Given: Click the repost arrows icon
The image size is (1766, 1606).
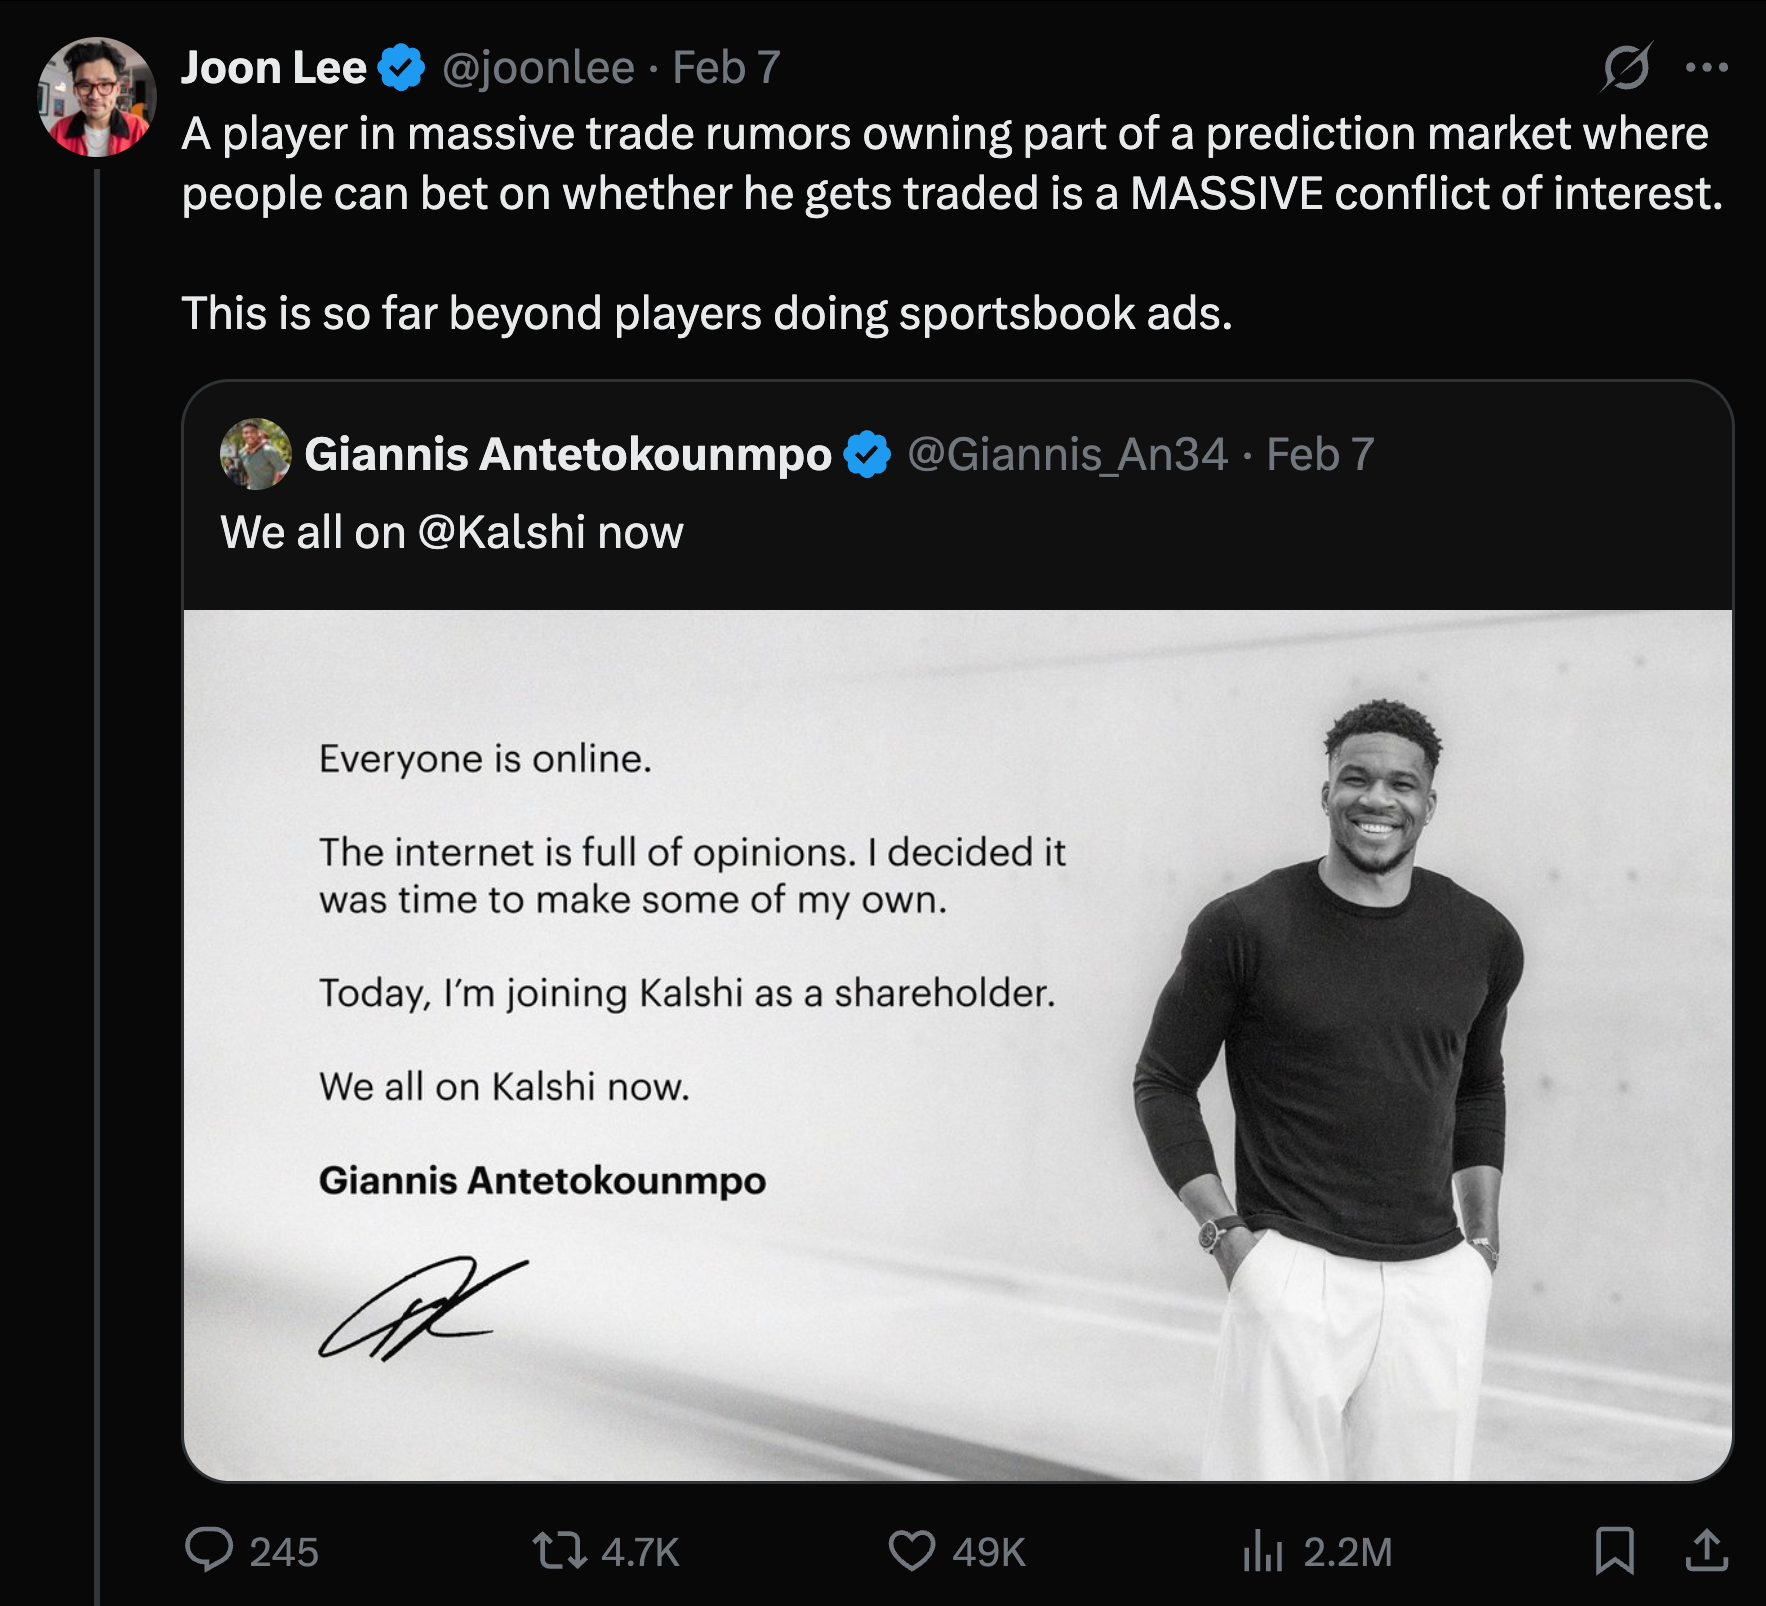Looking at the screenshot, I should coord(558,1551).
